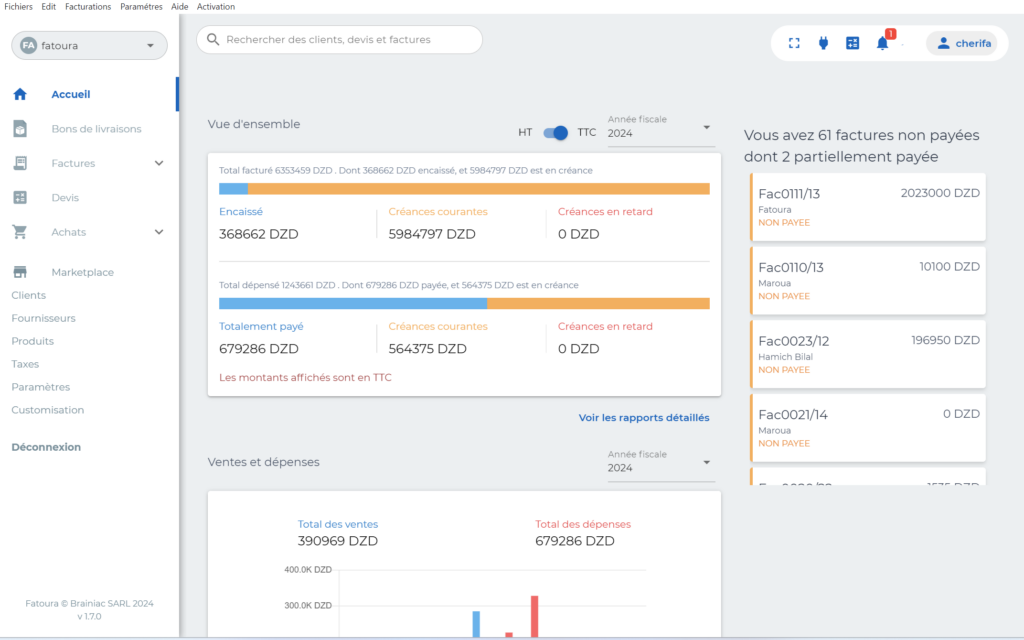
Task: Click the Déconnexion link
Action: [46, 447]
